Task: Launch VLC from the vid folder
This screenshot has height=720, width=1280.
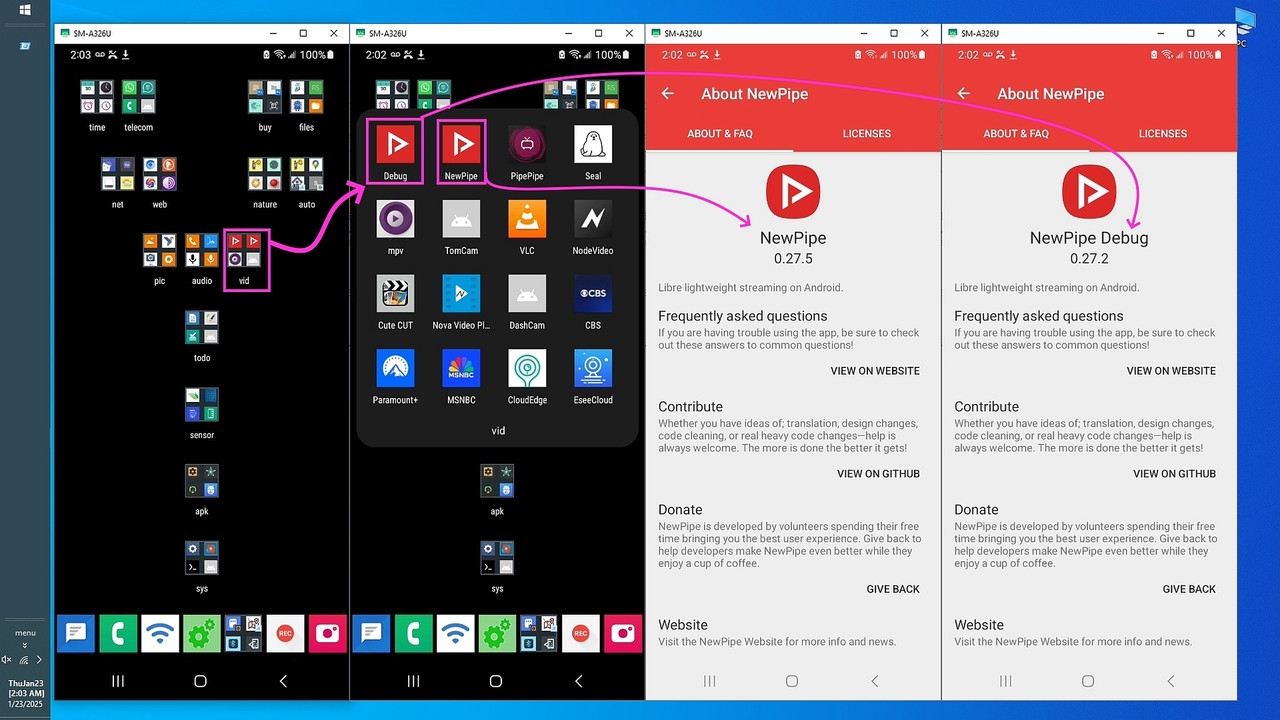Action: tap(527, 219)
